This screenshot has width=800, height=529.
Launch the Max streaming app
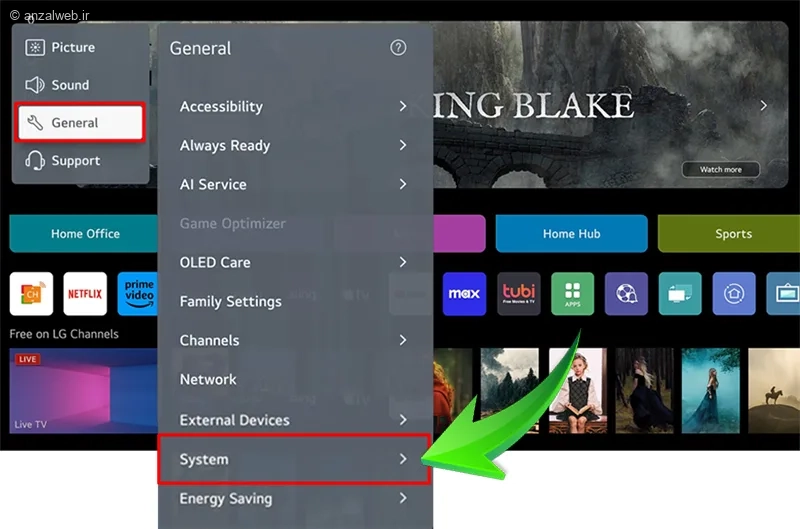tap(464, 294)
